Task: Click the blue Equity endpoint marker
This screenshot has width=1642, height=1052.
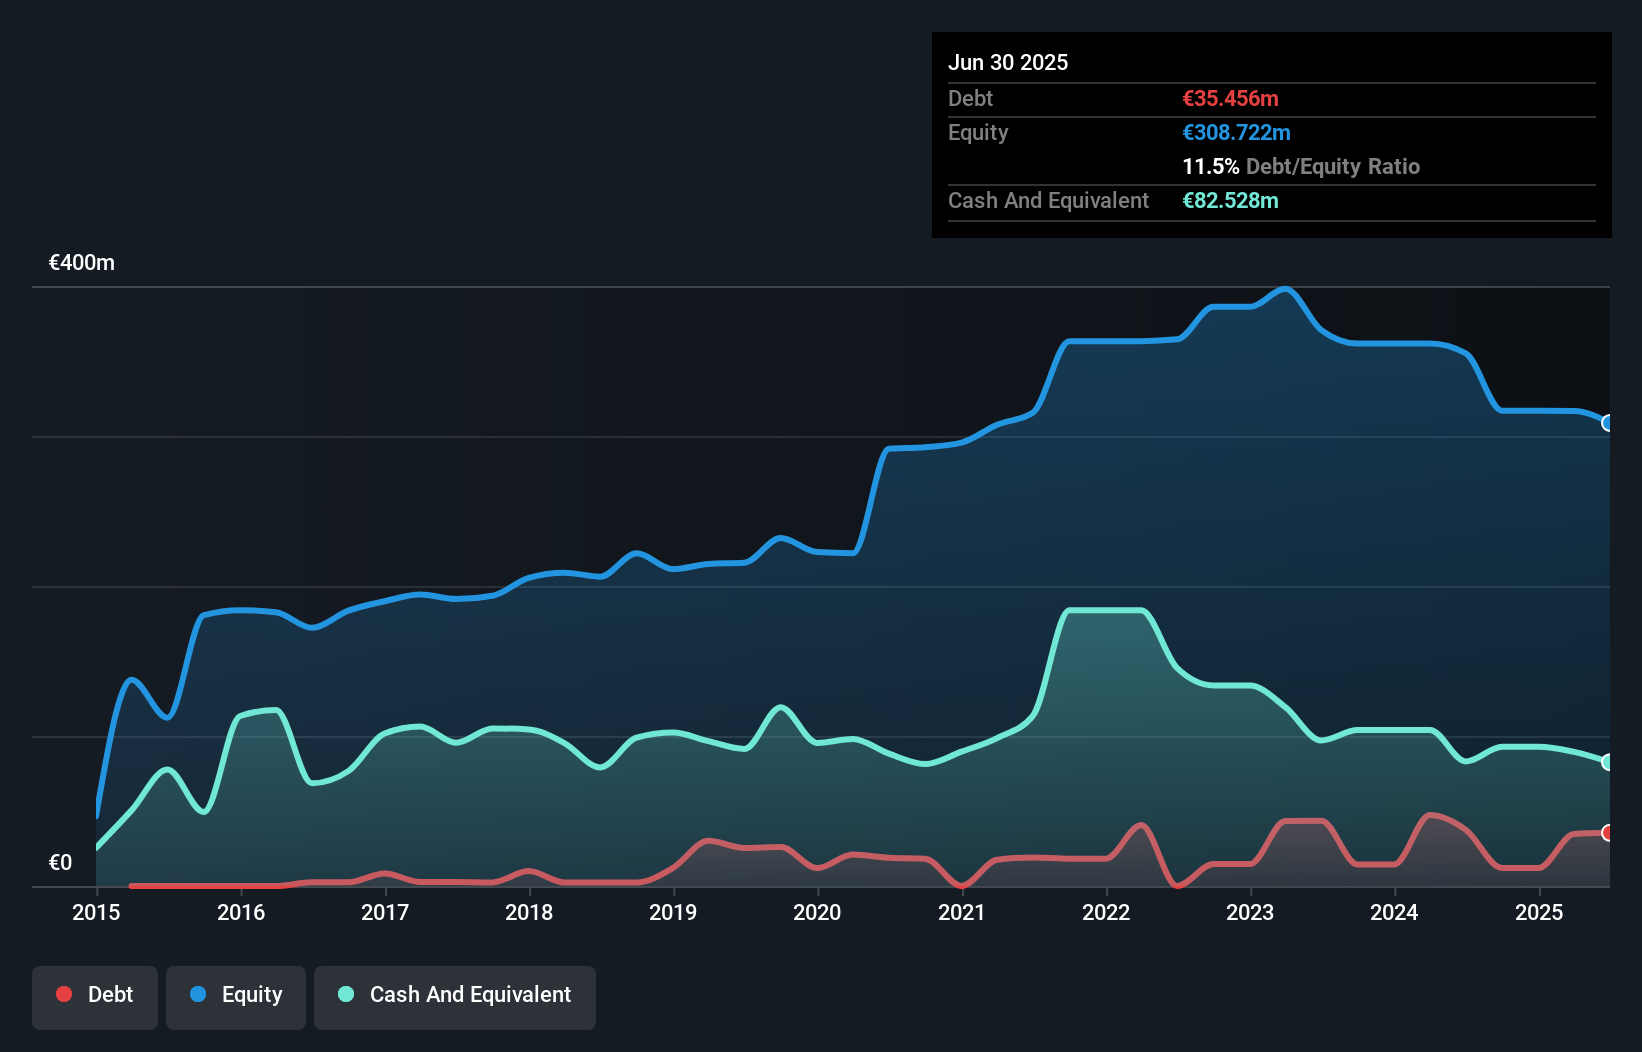Action: pyautogui.click(x=1607, y=423)
